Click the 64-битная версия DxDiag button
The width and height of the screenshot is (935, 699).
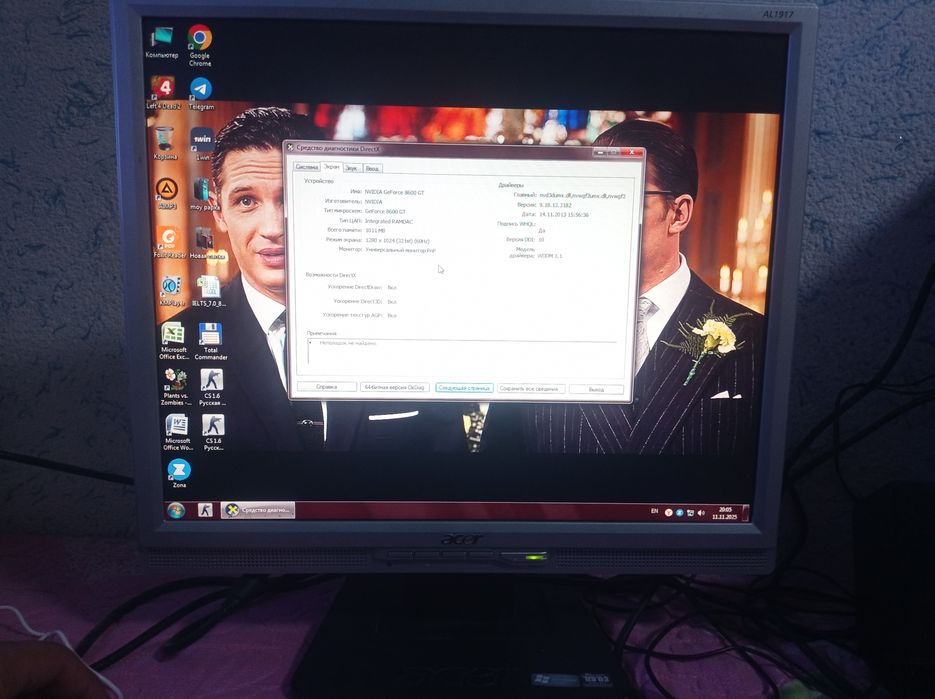point(395,388)
